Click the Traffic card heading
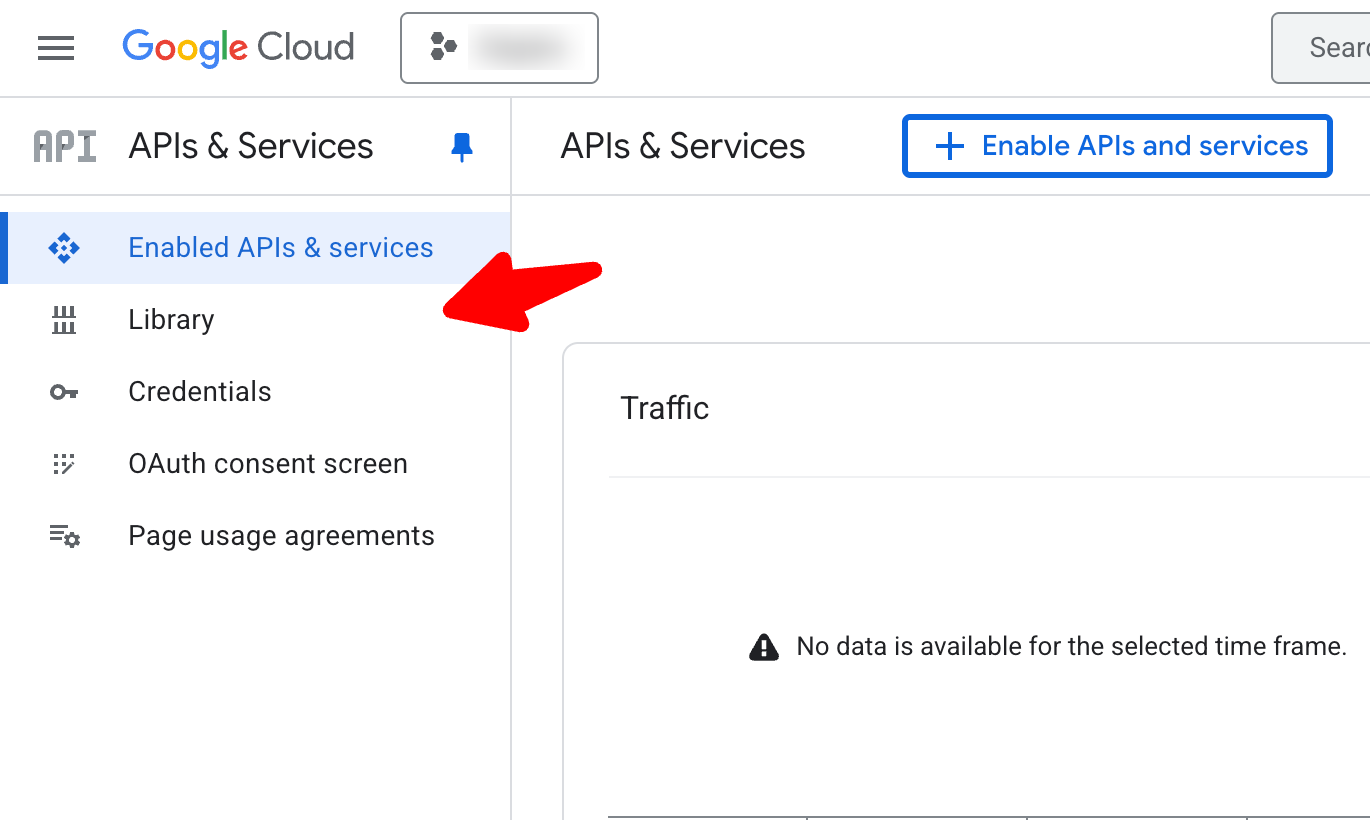Viewport: 1370px width, 820px height. (664, 408)
